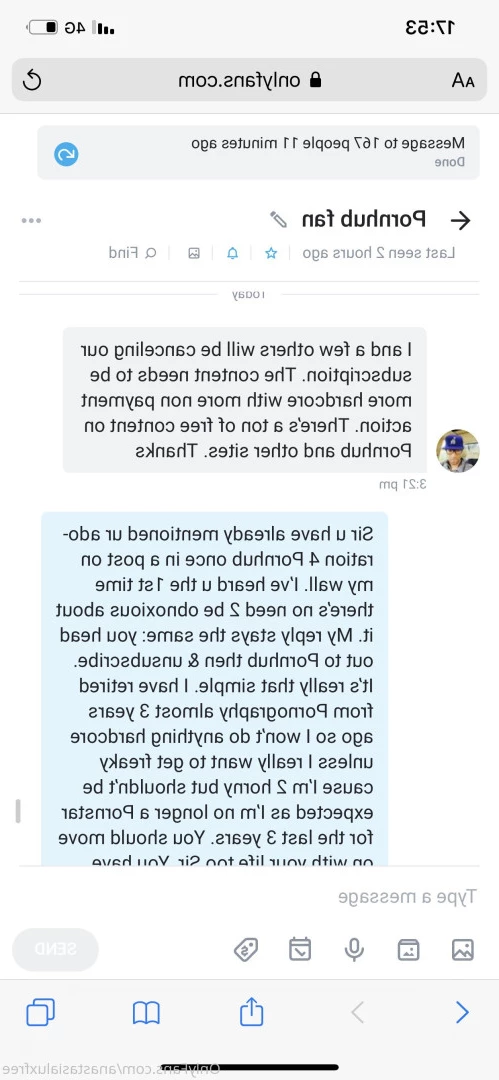
Task: Open the three-dots chat options menu
Action: (x=31, y=220)
